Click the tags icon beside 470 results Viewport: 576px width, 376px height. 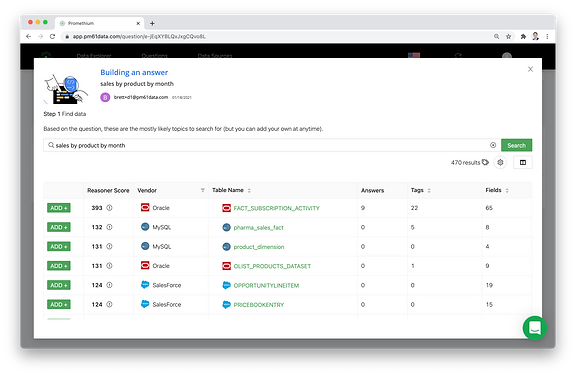pyautogui.click(x=486, y=162)
